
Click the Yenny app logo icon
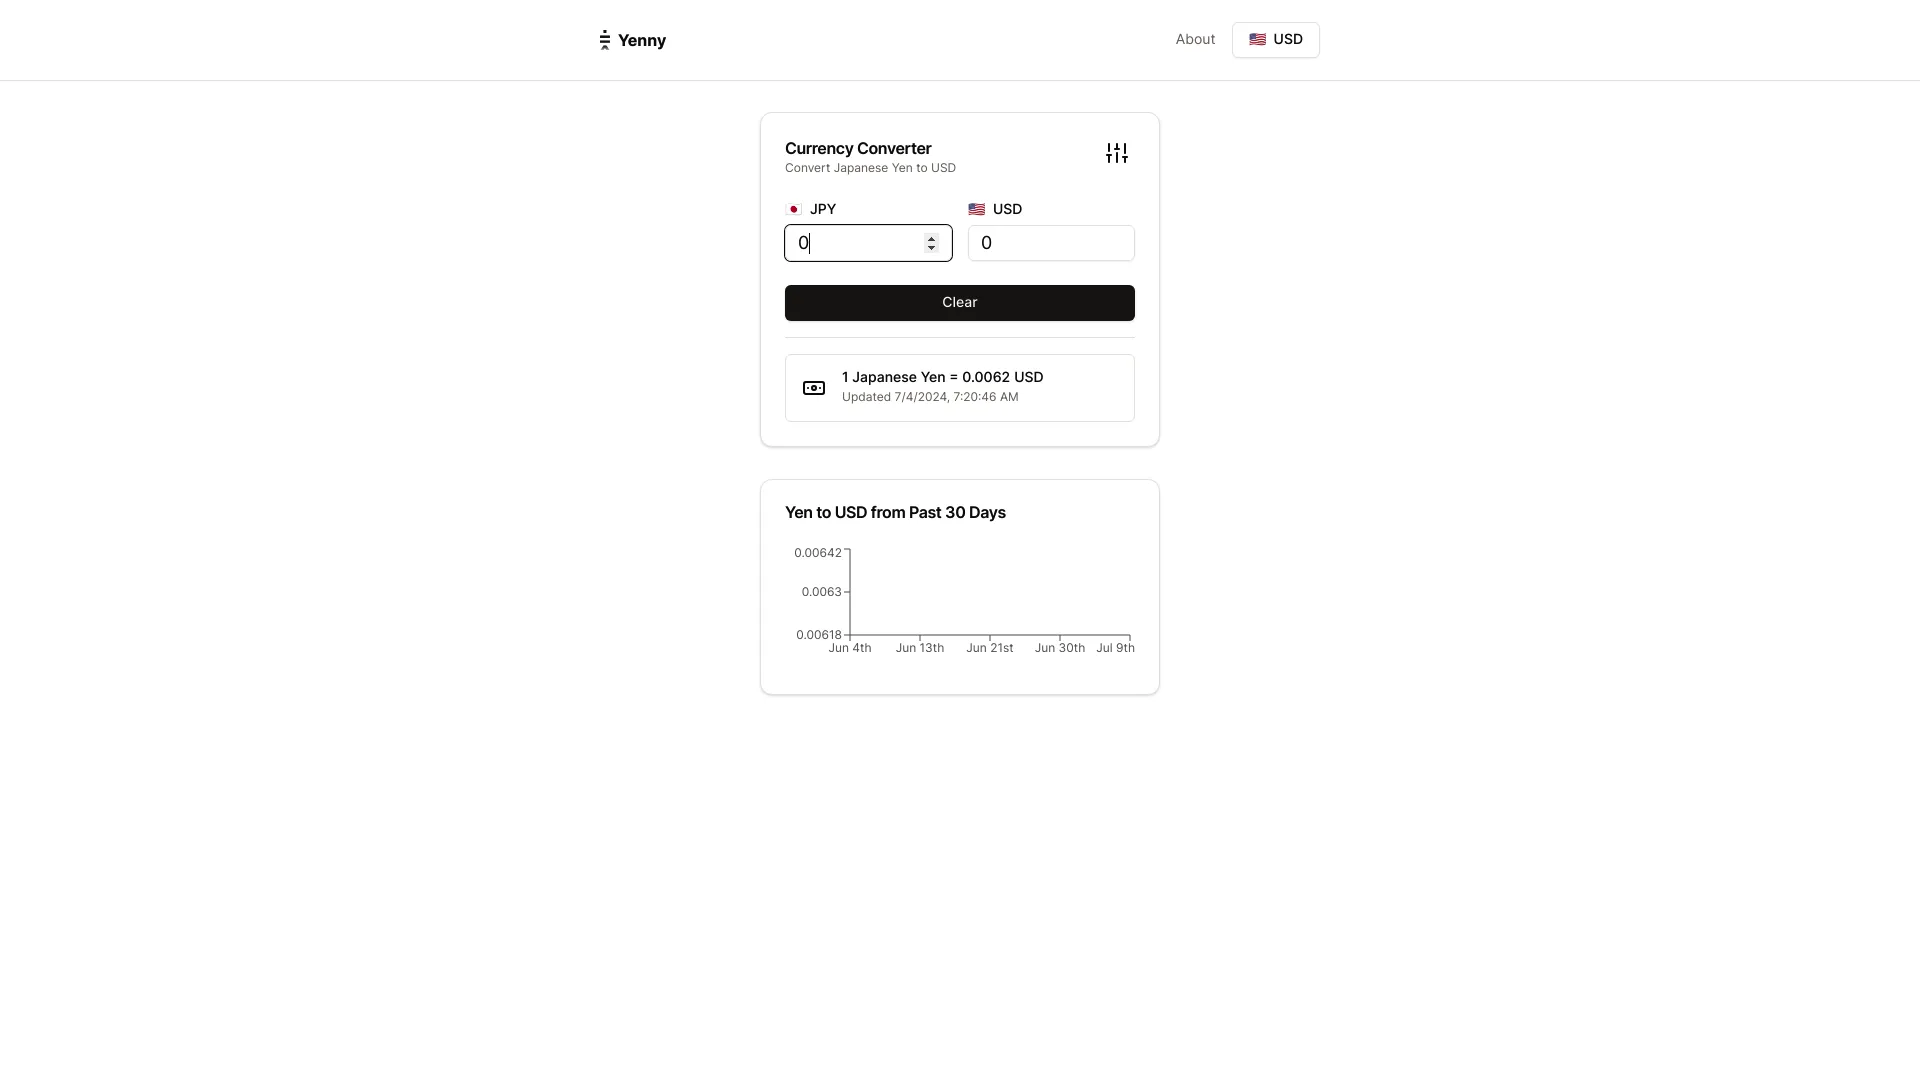pyautogui.click(x=604, y=40)
